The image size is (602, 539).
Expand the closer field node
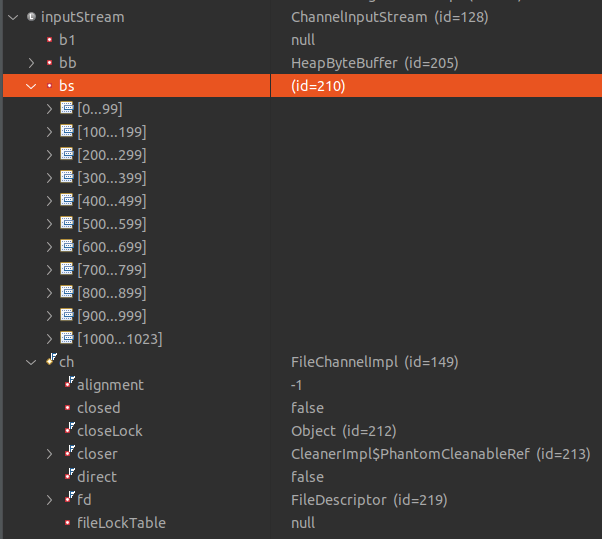coord(49,454)
